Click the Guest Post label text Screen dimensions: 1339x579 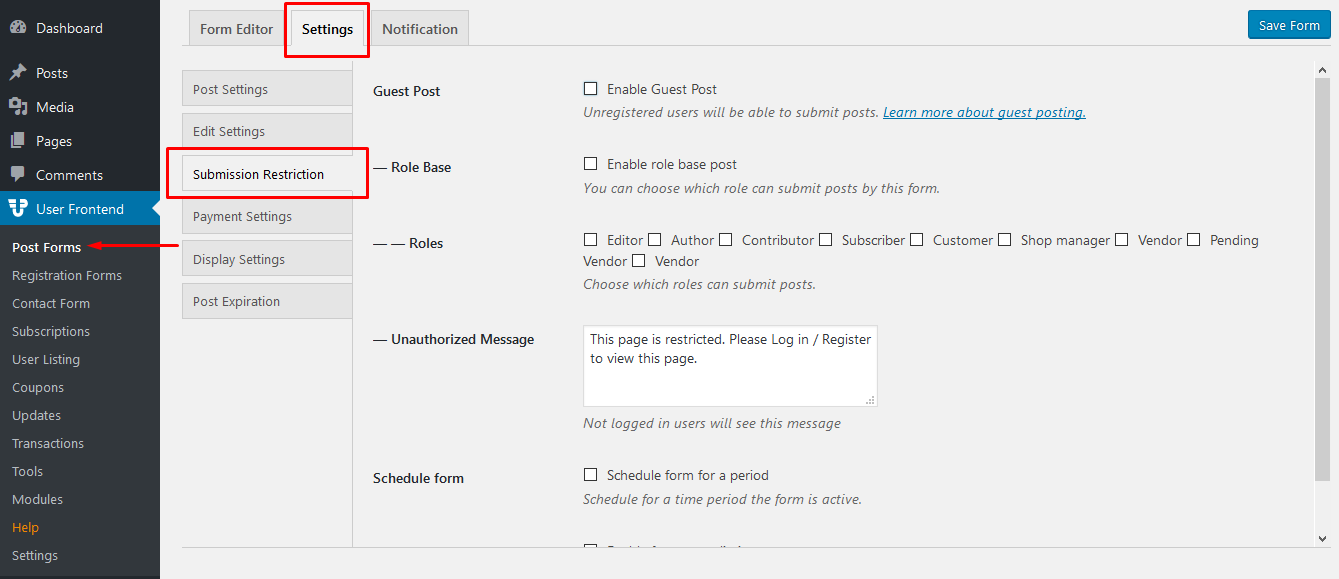coord(406,91)
